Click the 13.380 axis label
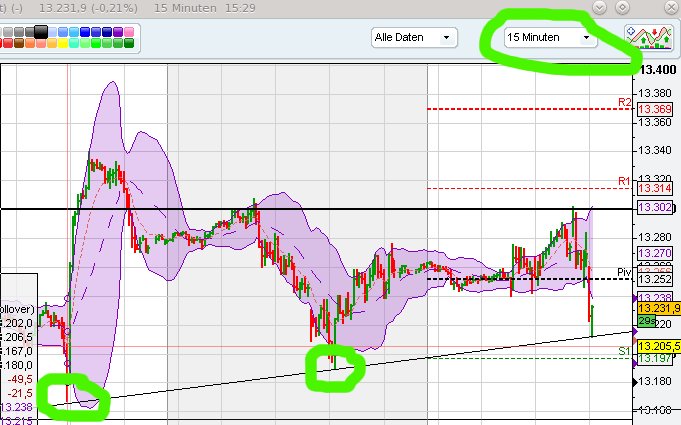Screen dimensions: 681x425 pyautogui.click(x=656, y=93)
